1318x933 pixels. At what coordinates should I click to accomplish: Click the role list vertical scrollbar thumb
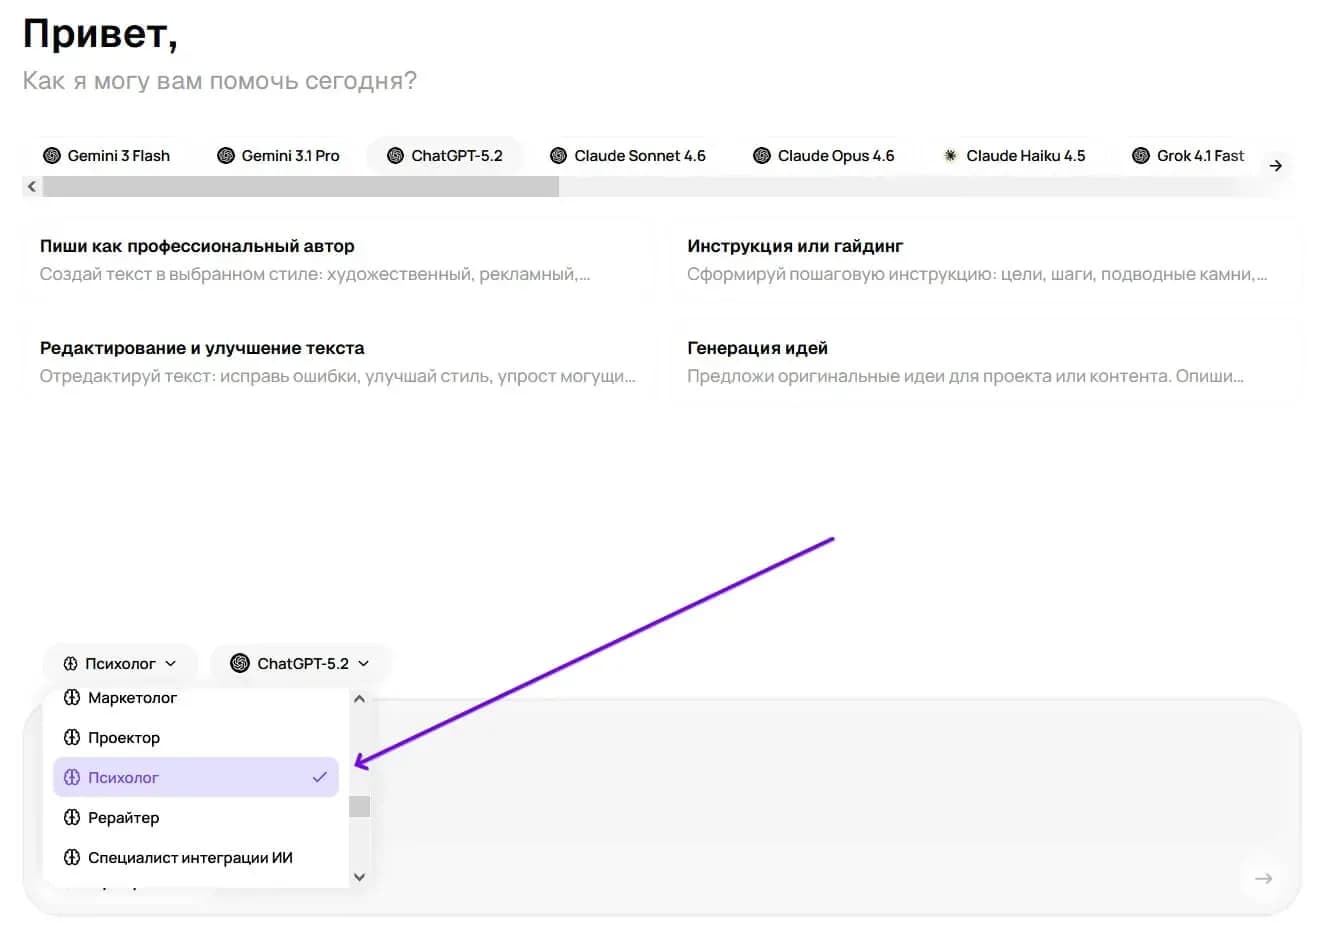coord(360,806)
